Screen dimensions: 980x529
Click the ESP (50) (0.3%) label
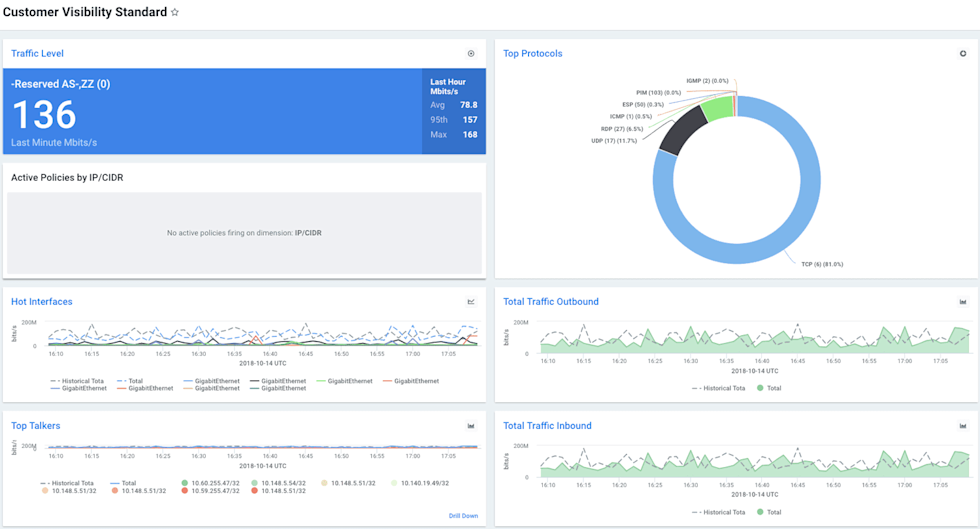[x=643, y=104]
